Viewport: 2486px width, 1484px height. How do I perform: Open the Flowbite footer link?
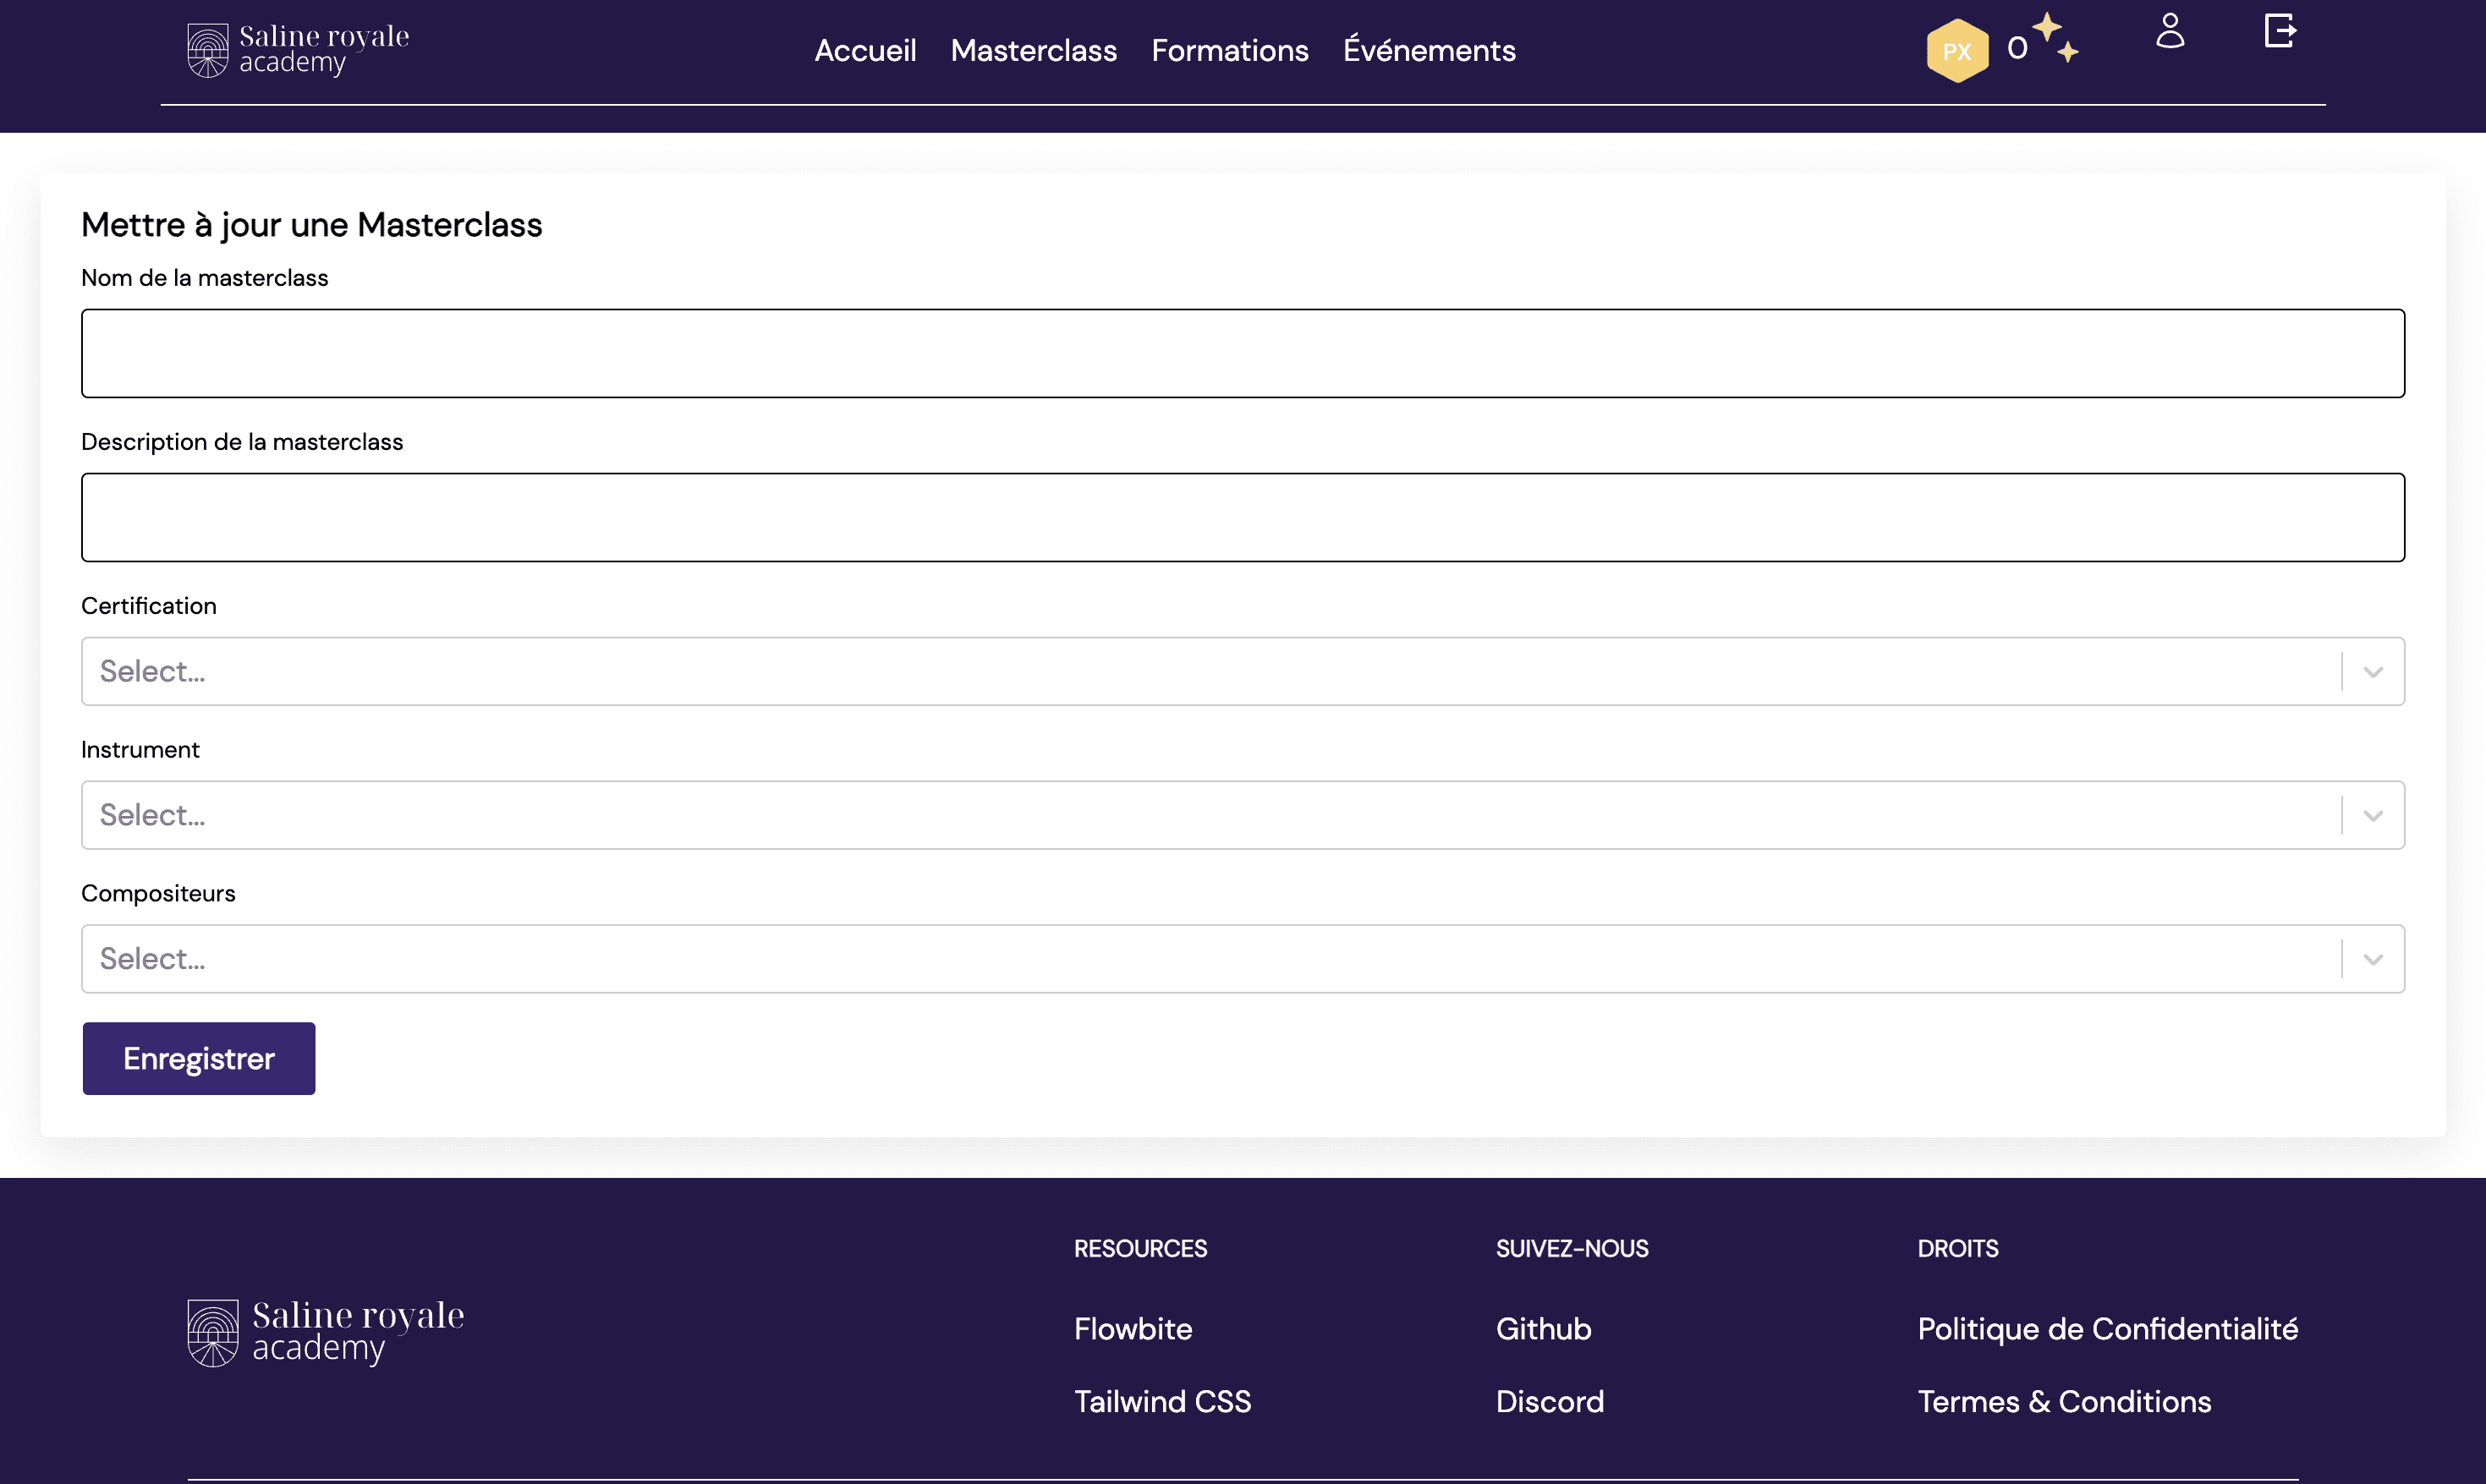point(1133,1328)
